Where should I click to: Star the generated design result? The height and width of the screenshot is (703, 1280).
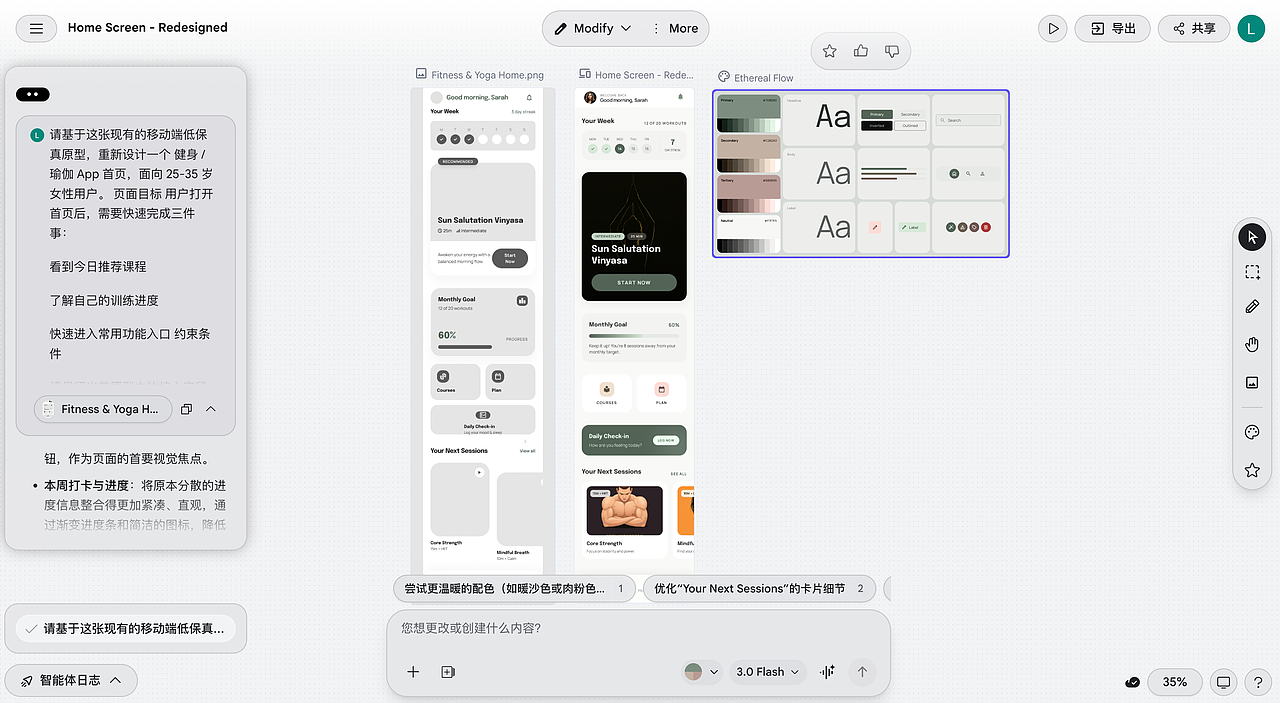pyautogui.click(x=829, y=51)
